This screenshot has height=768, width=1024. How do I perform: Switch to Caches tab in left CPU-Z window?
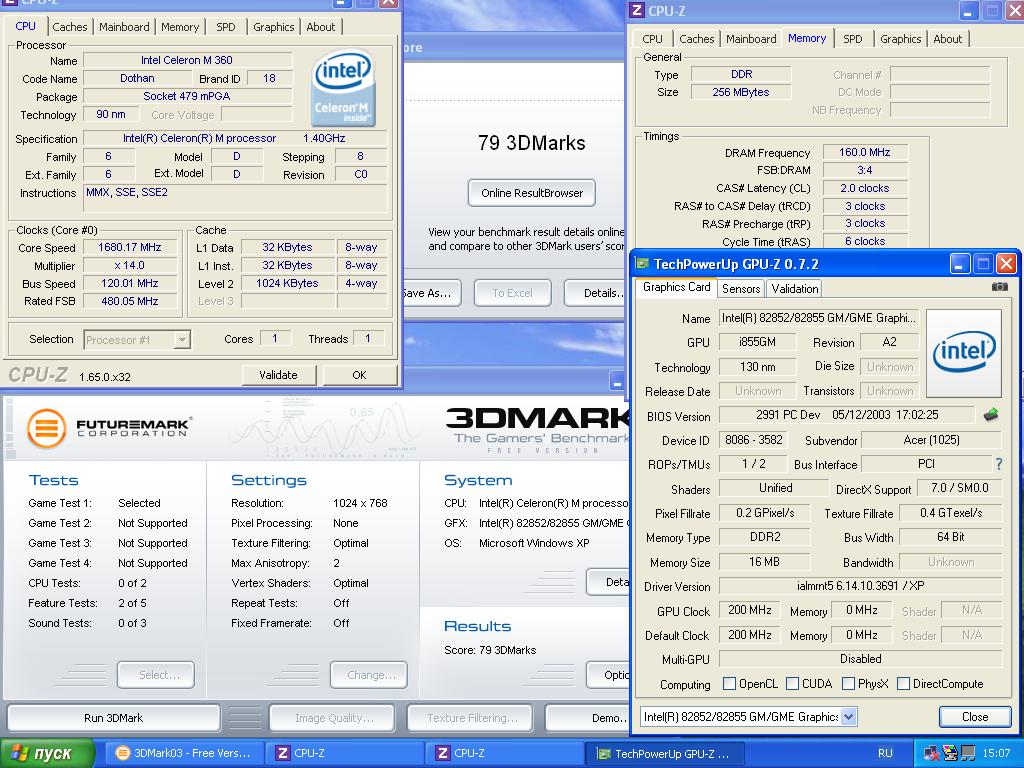(x=69, y=27)
